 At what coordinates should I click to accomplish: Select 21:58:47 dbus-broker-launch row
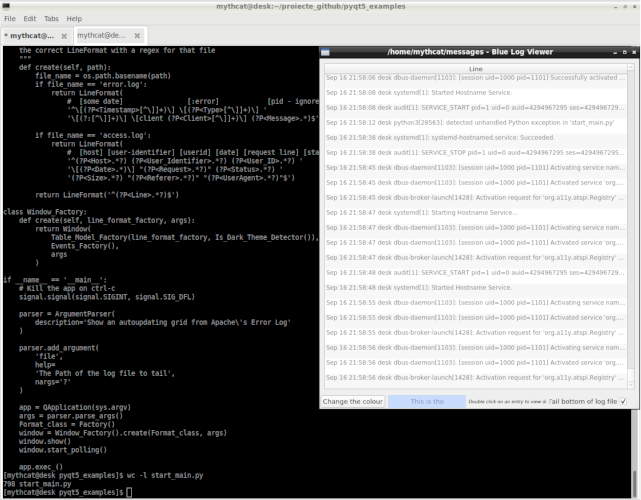click(x=476, y=258)
